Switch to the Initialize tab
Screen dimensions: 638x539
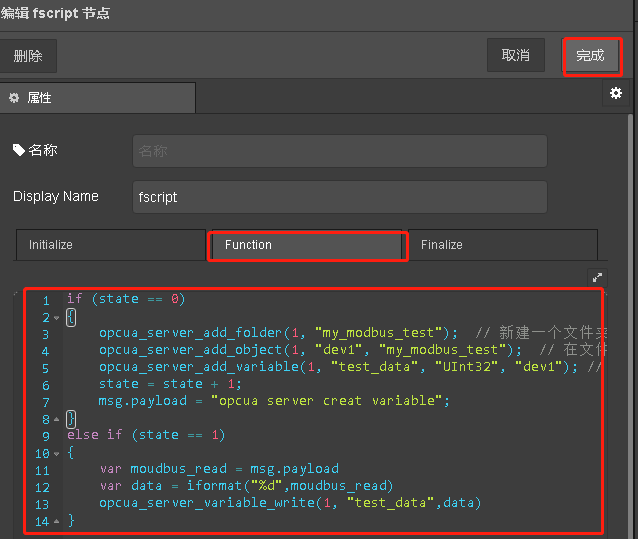click(110, 245)
